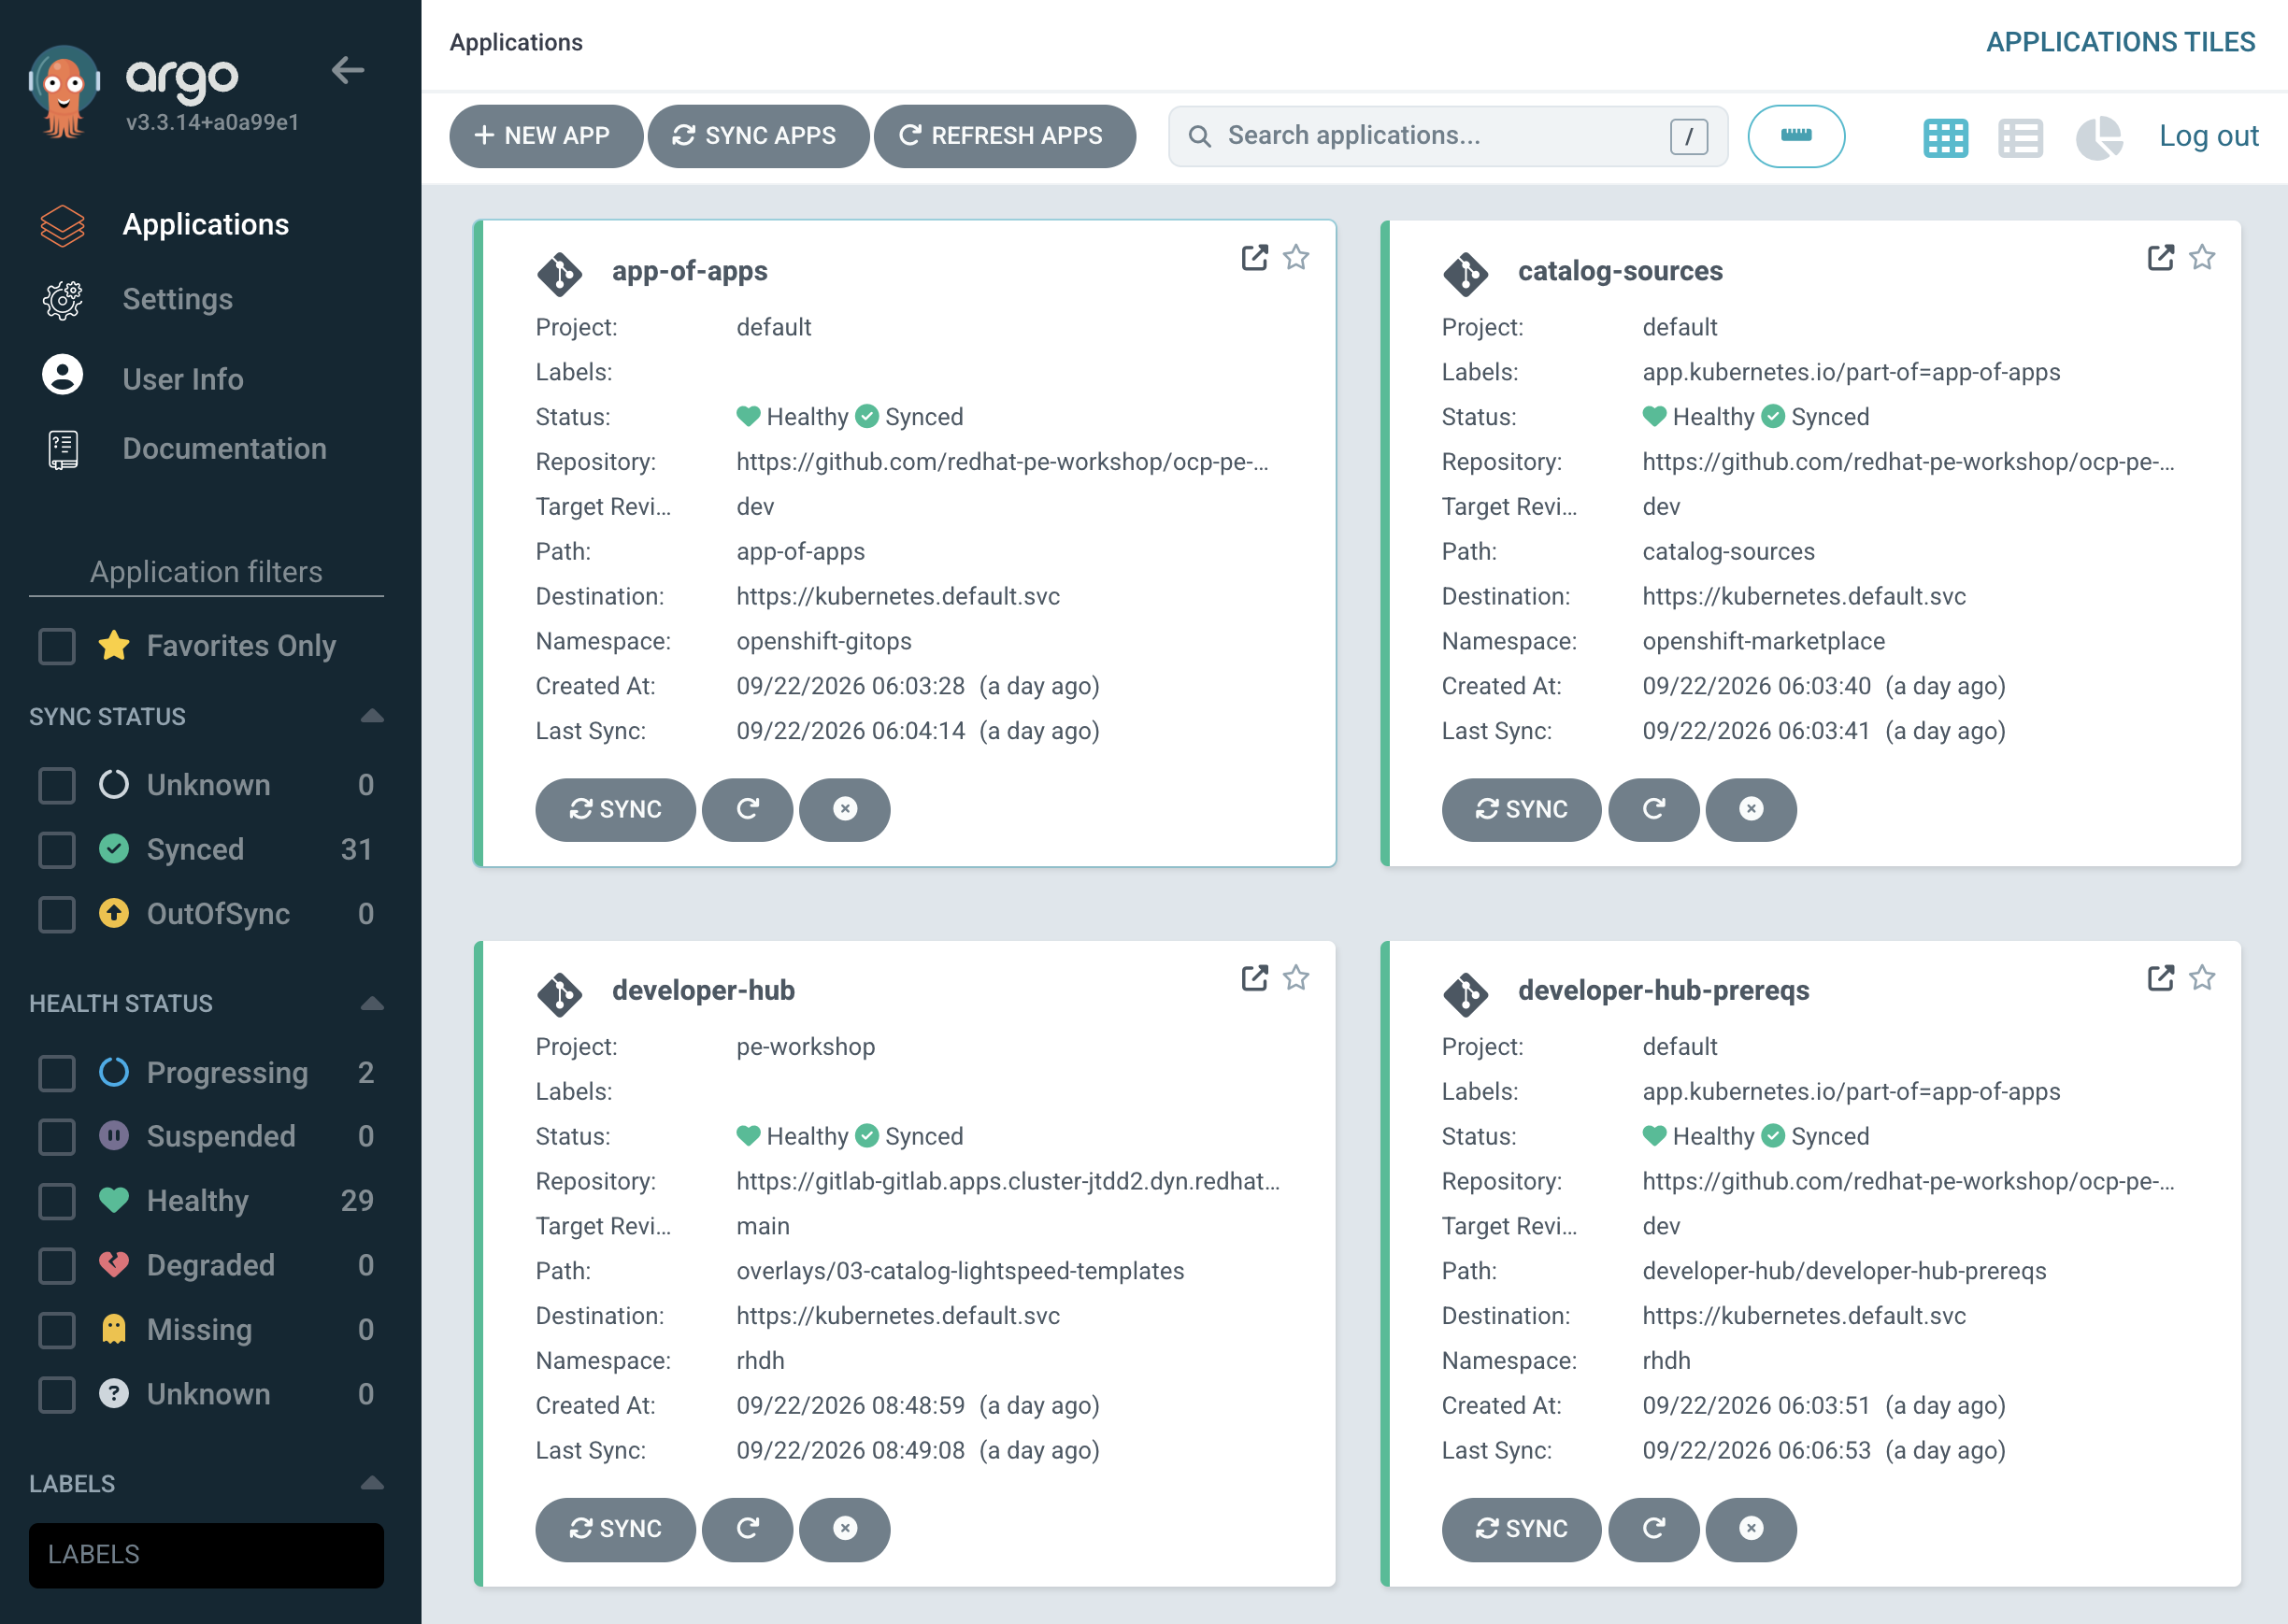Open the Settings sidebar item

pyautogui.click(x=177, y=299)
